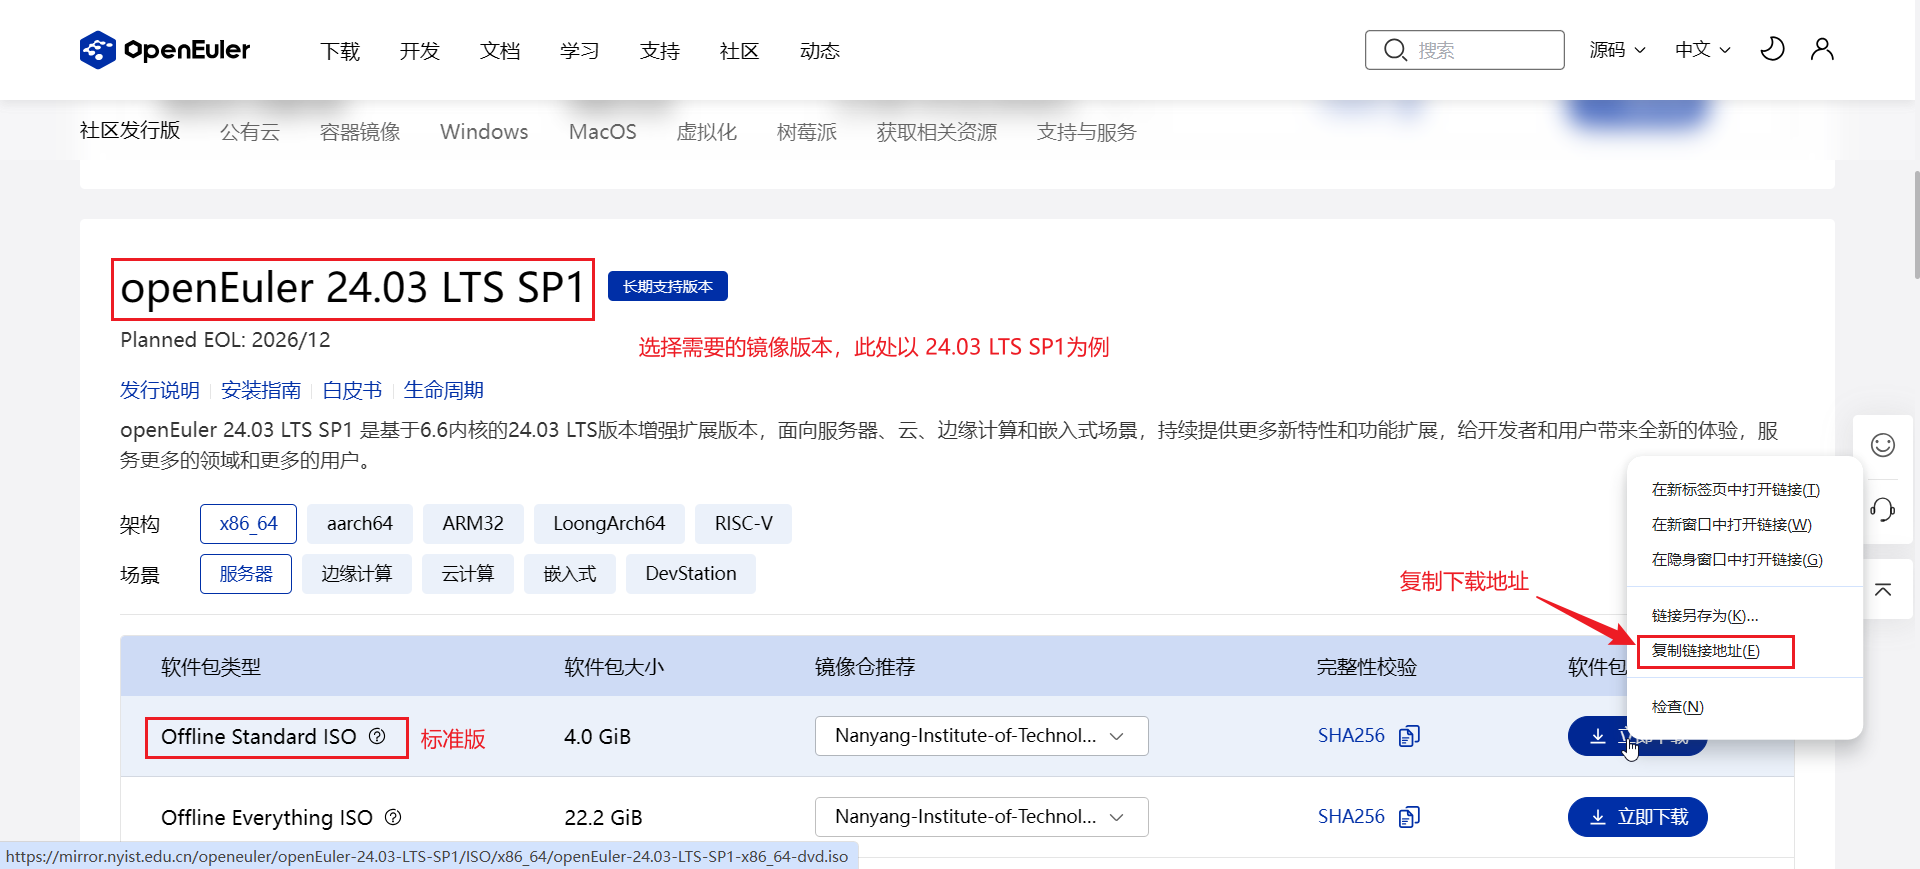The height and width of the screenshot is (869, 1920).
Task: Select RISC-V architecture
Action: point(743,524)
